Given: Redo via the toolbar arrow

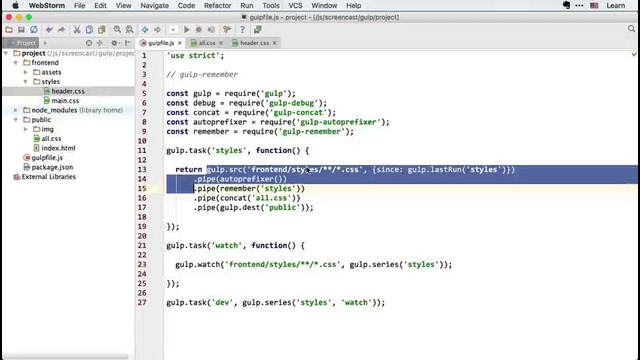Looking at the screenshot, I should tap(62, 29).
